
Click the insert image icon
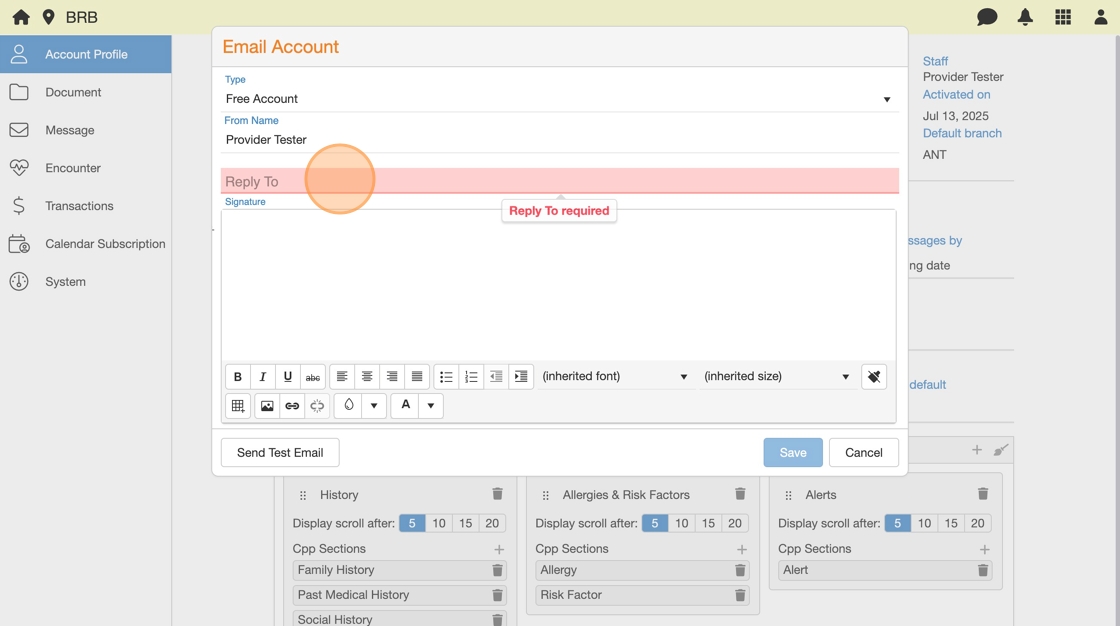pos(267,406)
